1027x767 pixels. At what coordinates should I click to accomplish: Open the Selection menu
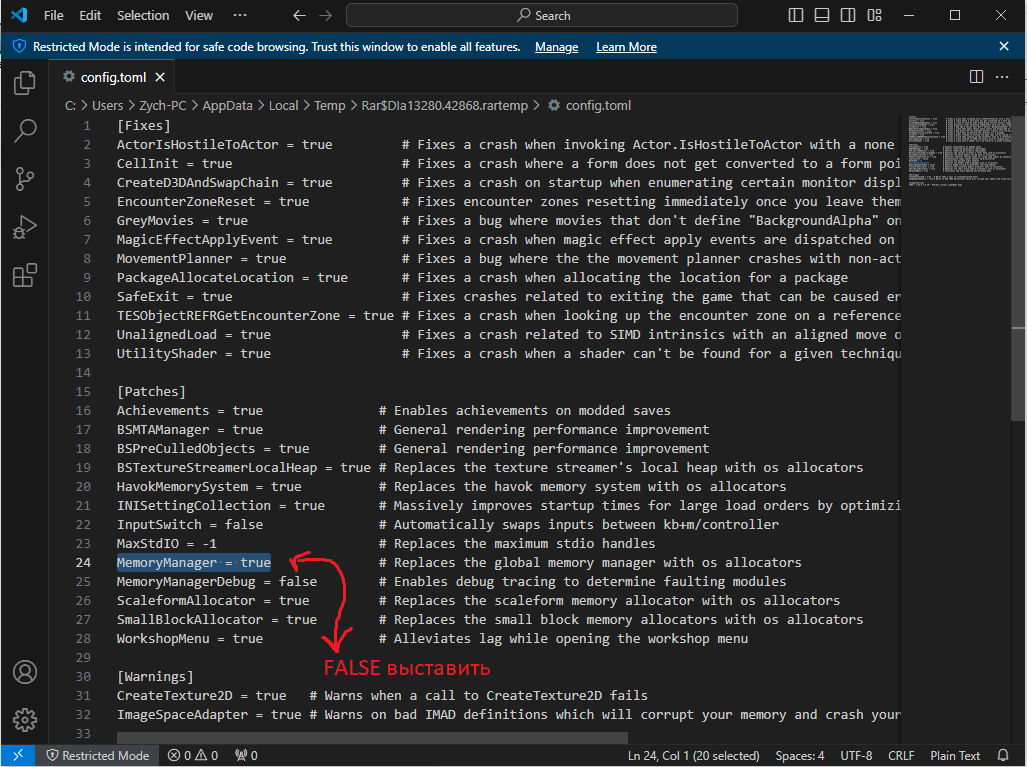[143, 15]
